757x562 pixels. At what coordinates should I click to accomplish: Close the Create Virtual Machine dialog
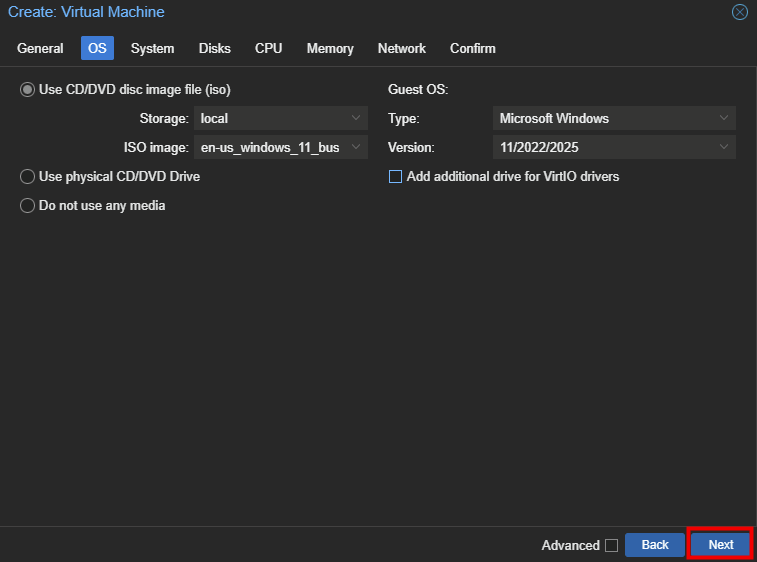(739, 12)
